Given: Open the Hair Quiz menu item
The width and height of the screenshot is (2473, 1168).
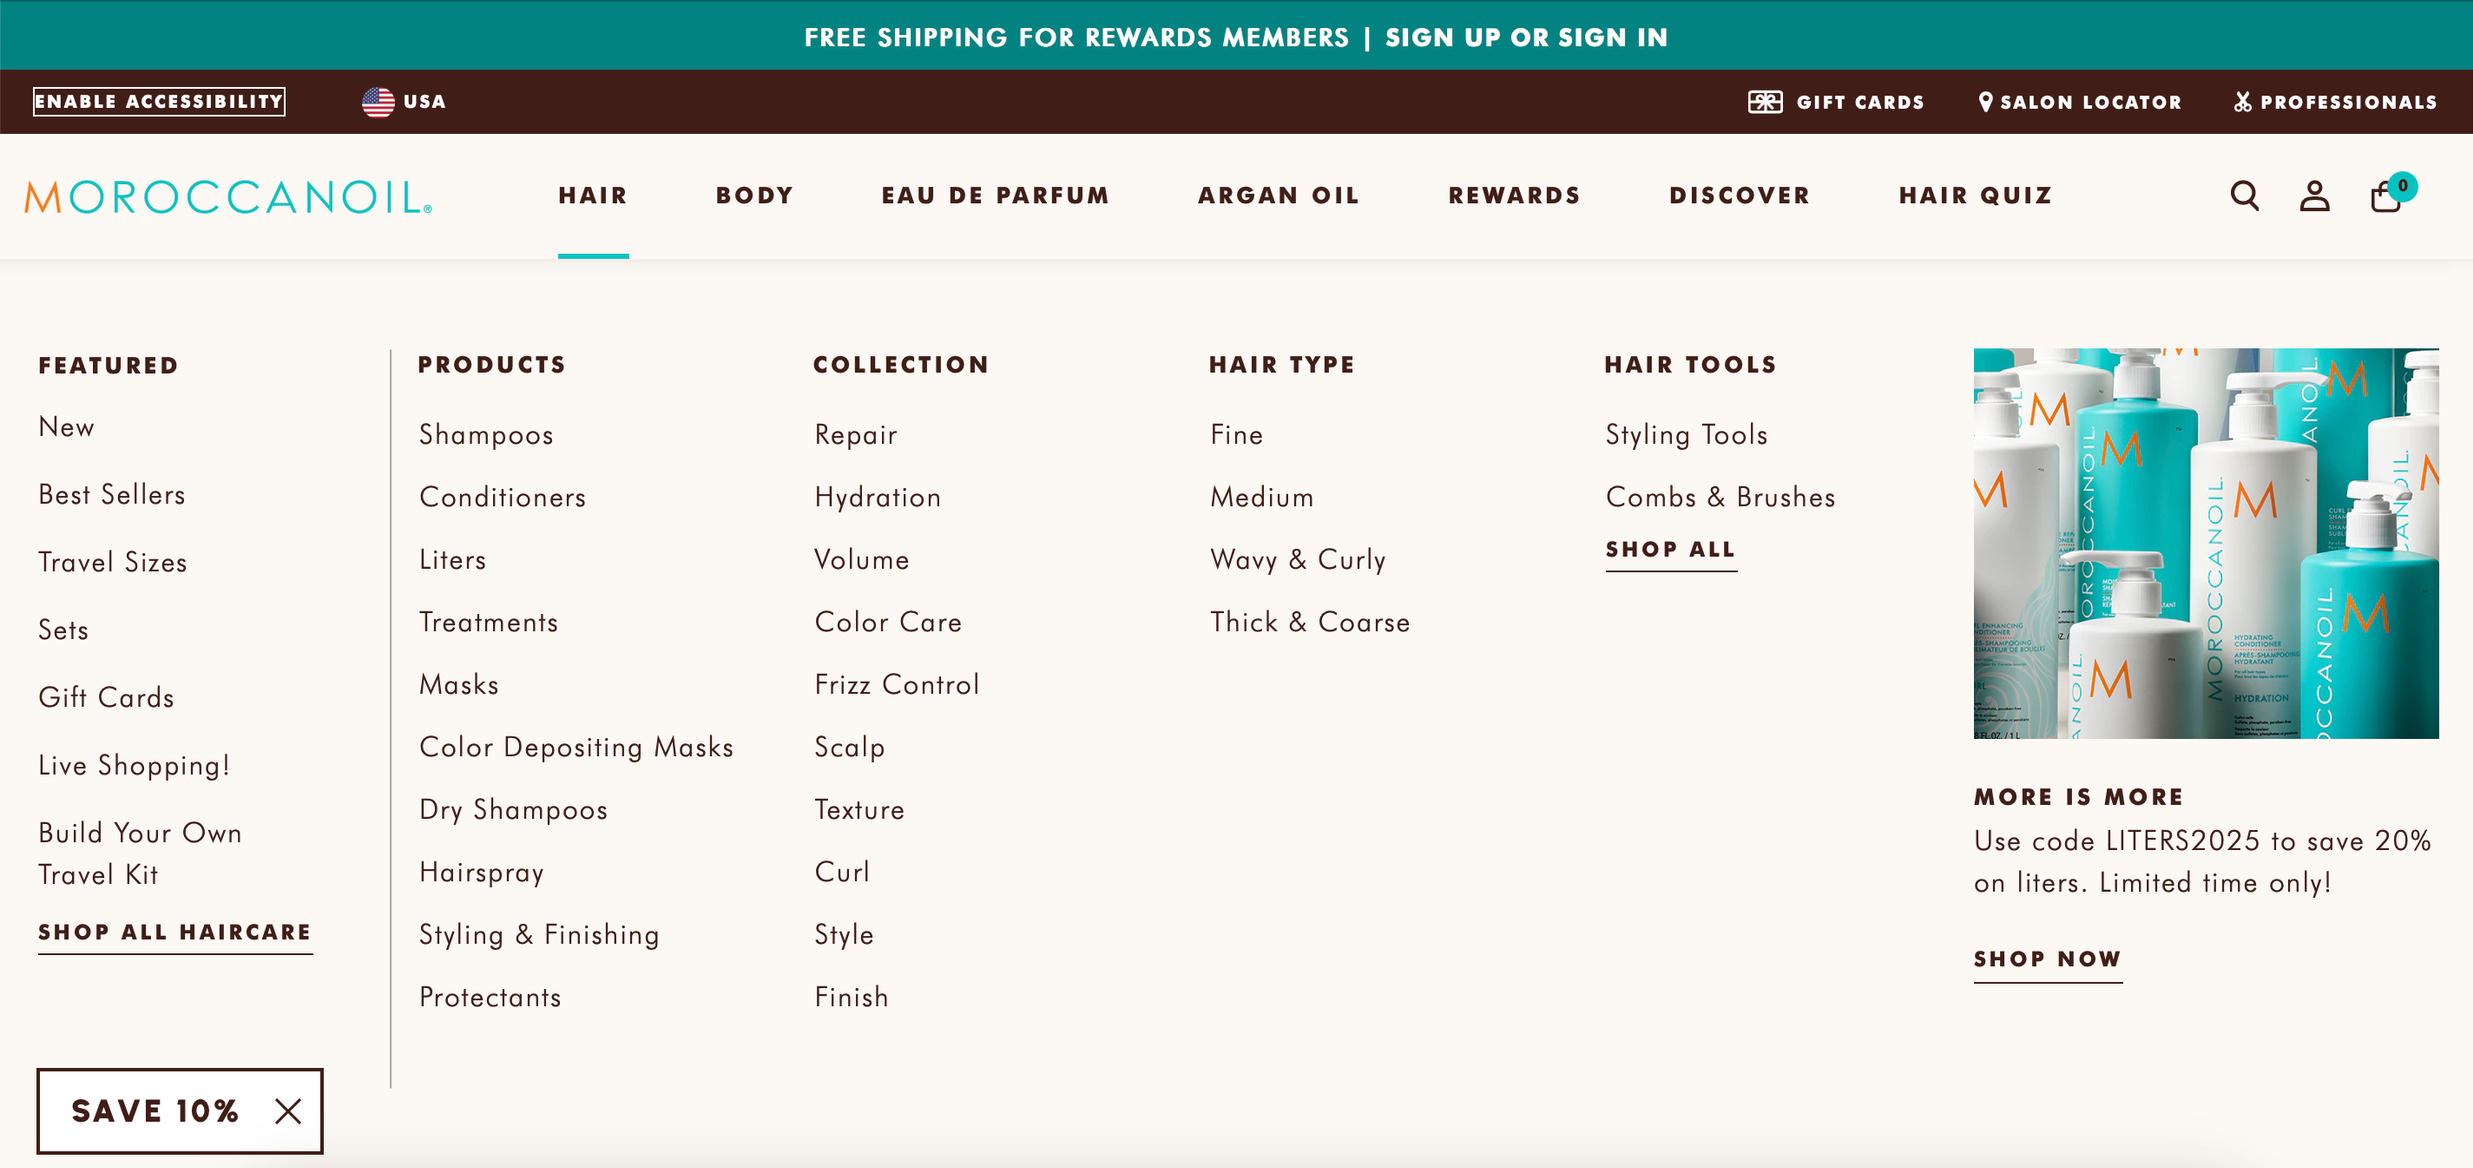Looking at the screenshot, I should [1975, 196].
